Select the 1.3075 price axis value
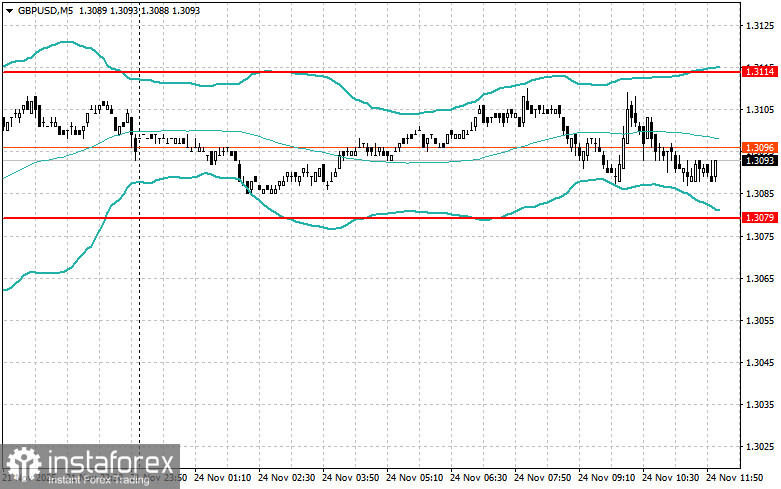Image resolution: width=781 pixels, height=489 pixels. pos(760,236)
